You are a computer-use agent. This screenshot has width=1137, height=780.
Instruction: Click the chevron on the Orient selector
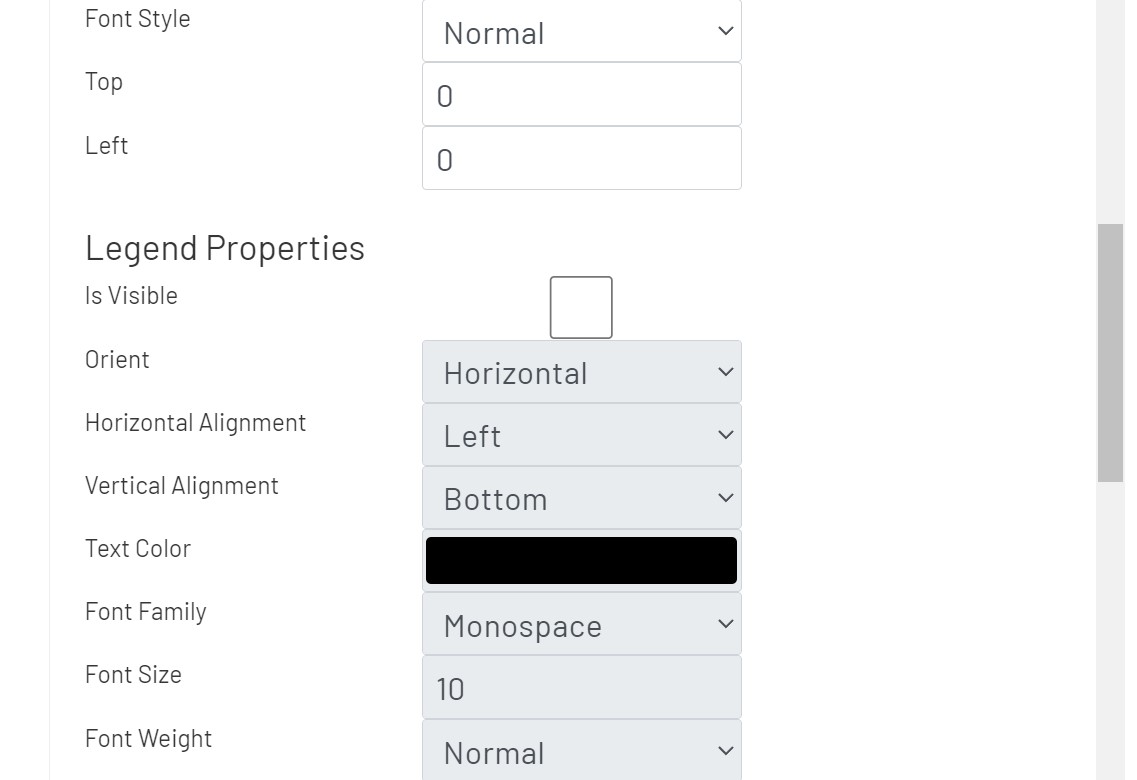724,371
